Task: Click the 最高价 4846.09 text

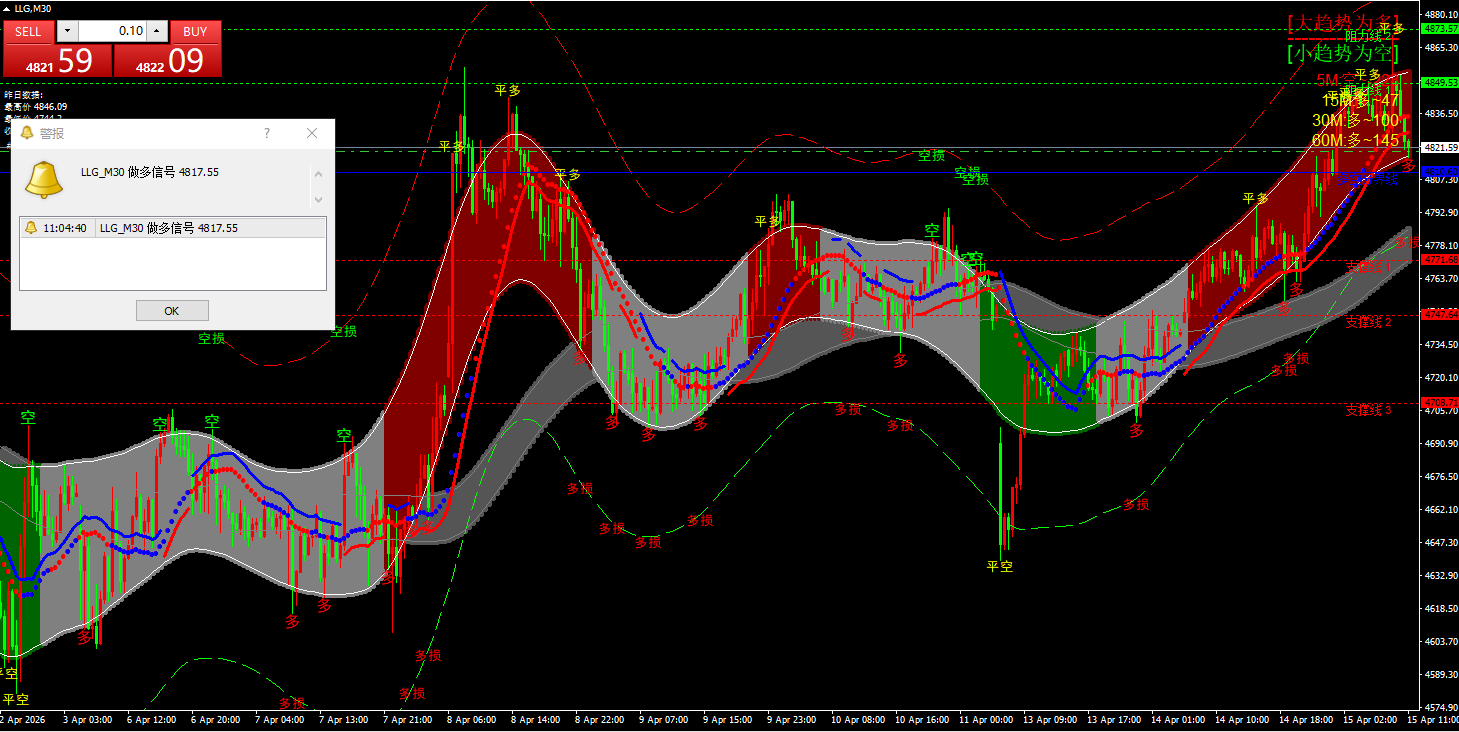Action: pos(36,106)
